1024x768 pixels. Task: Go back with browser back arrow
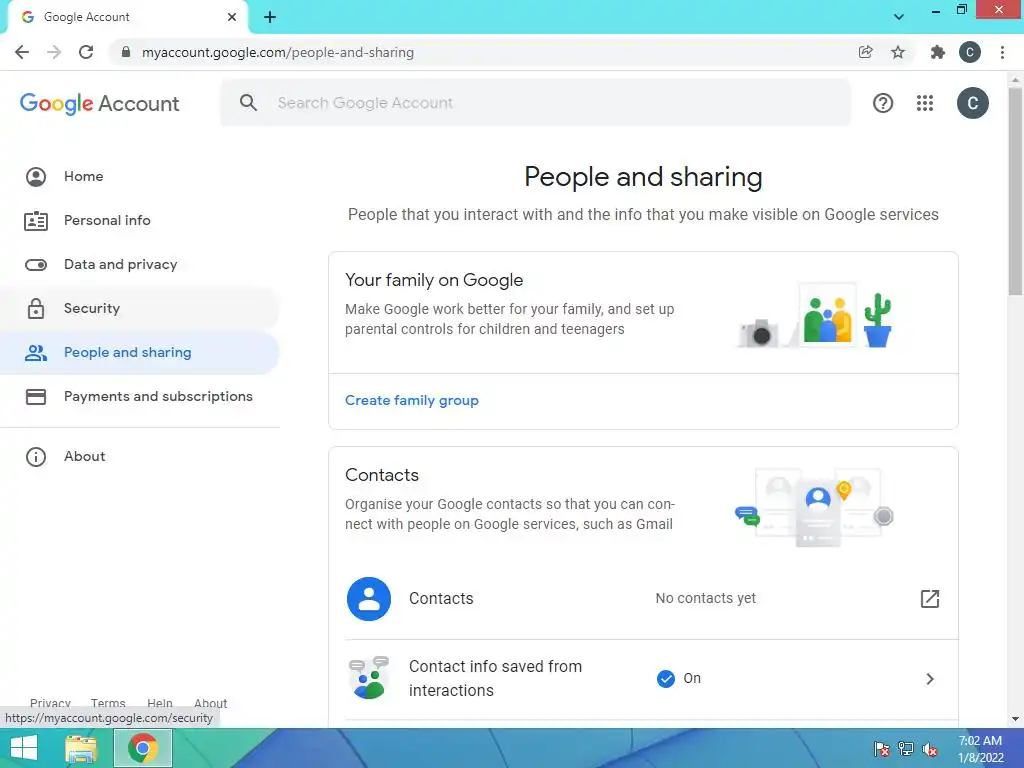point(22,52)
